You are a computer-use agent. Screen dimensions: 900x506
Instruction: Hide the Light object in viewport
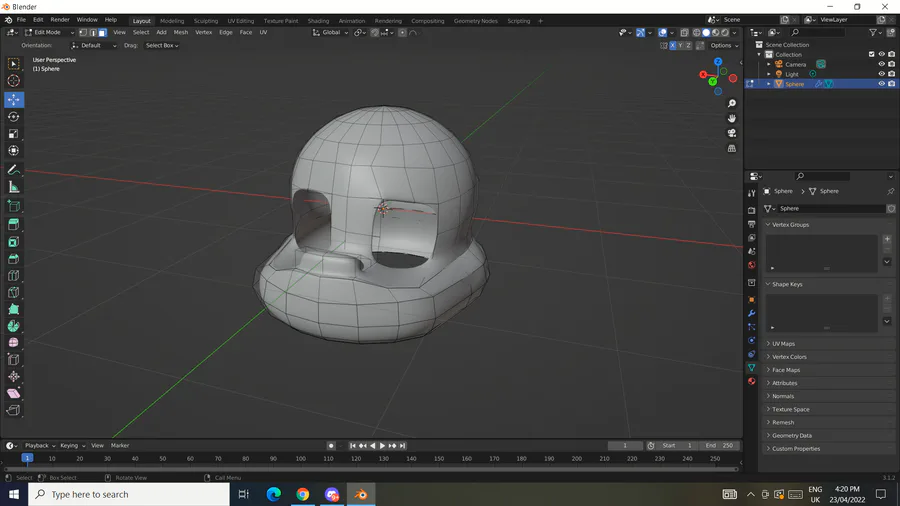(x=881, y=74)
